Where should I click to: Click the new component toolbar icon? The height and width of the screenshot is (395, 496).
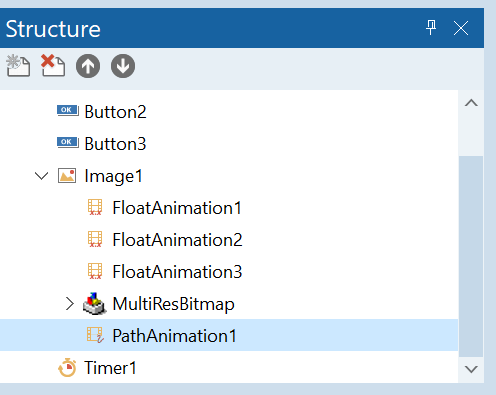[x=18, y=66]
